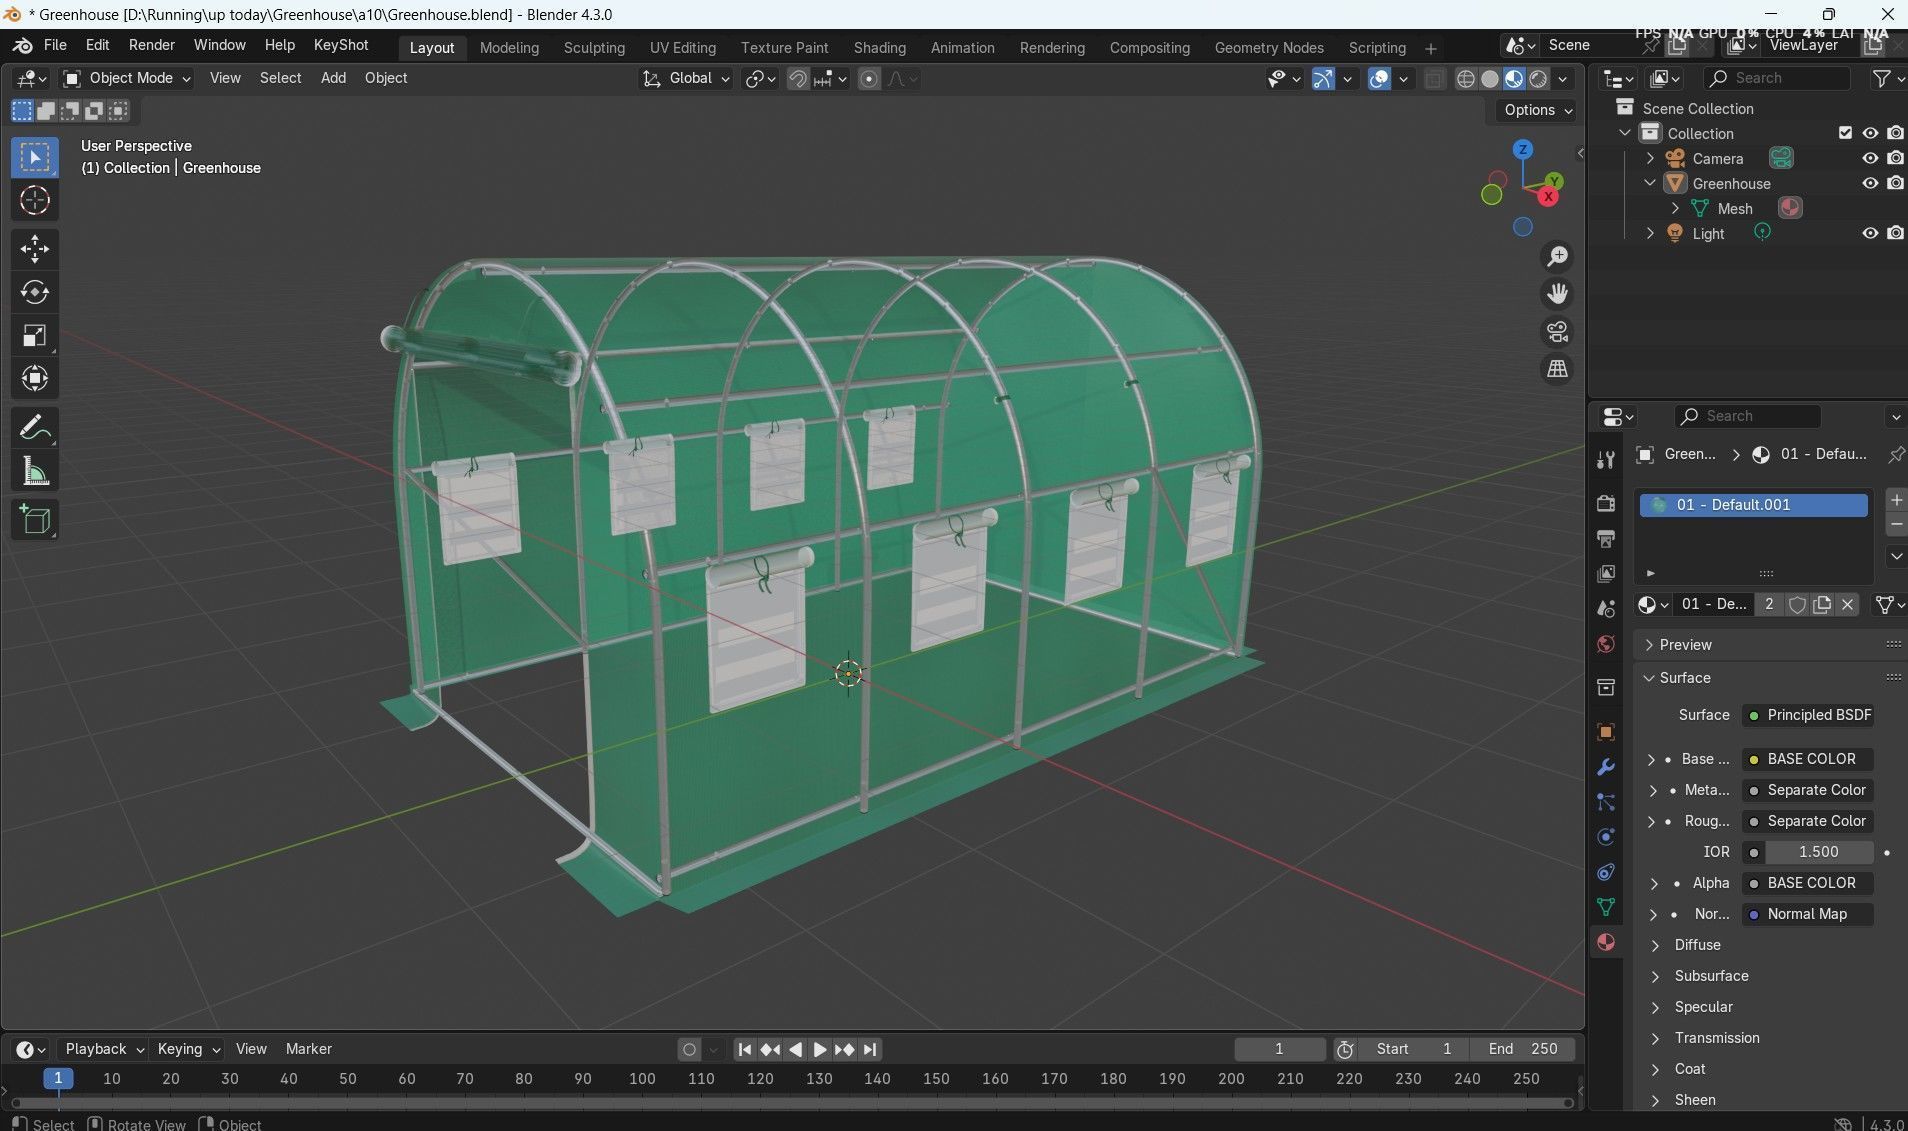Open the Tool properties tab
This screenshot has width=1908, height=1131.
[1606, 459]
